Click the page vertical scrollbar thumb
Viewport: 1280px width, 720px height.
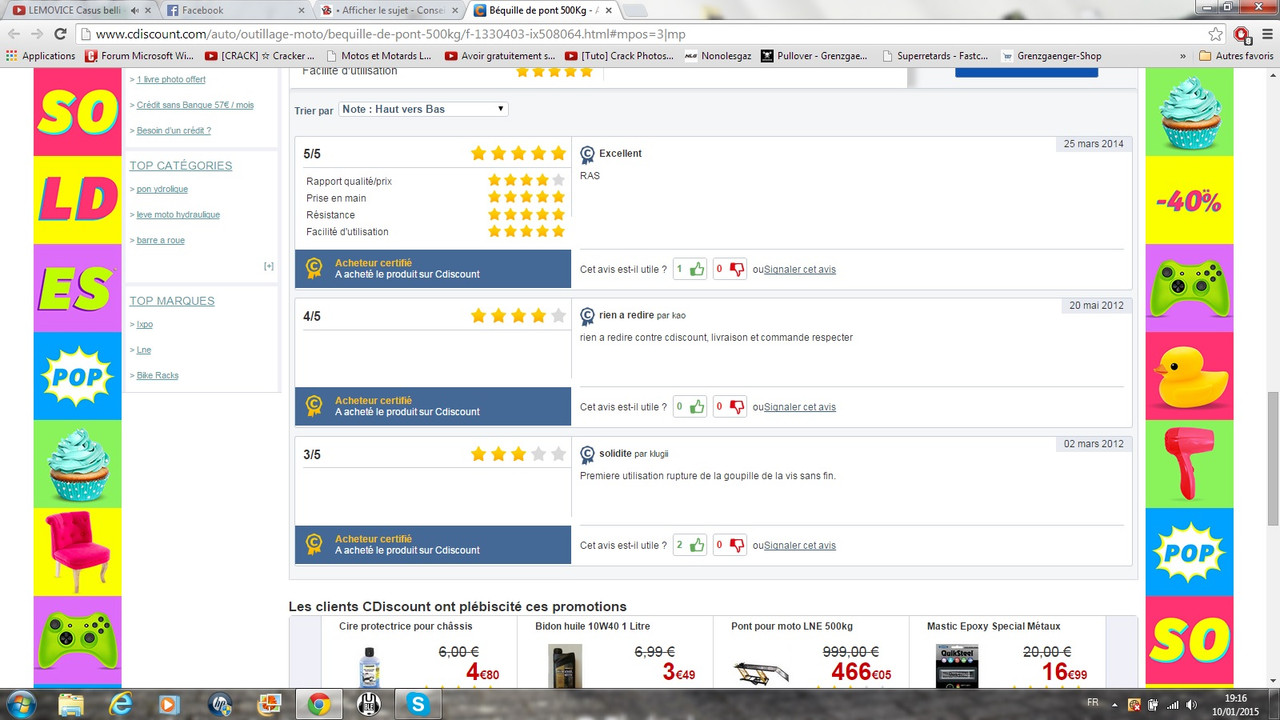pos(1273,458)
